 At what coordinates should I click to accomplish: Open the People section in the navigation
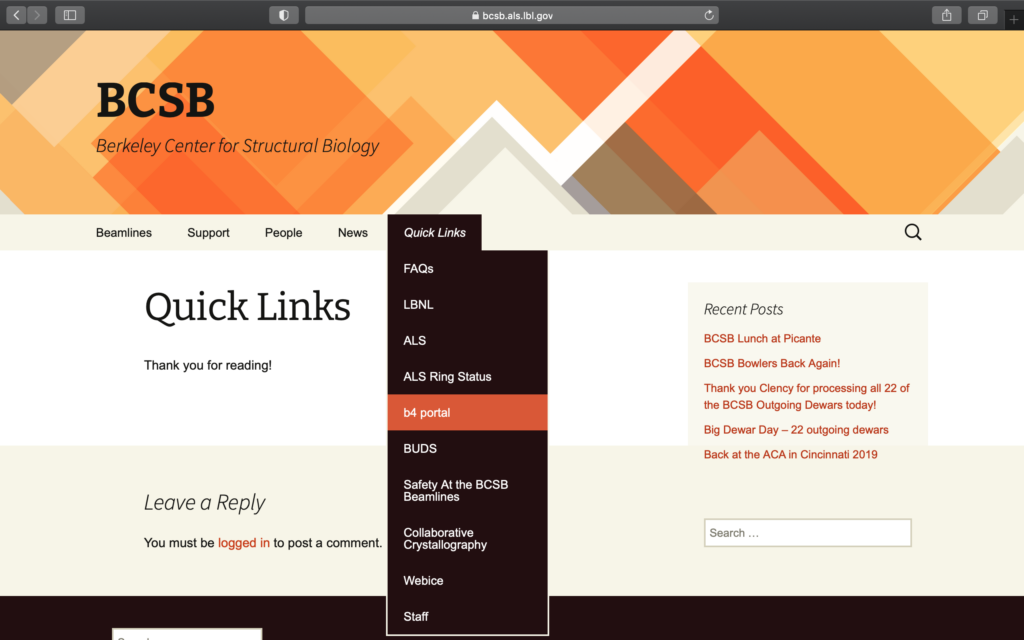click(283, 232)
